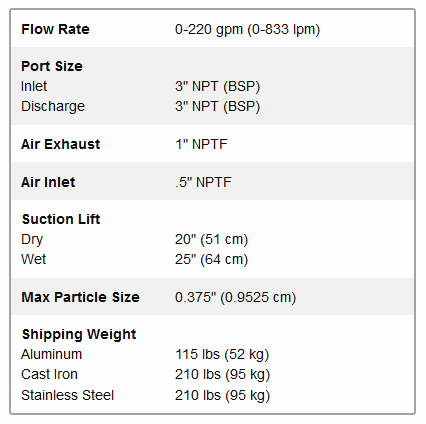The width and height of the screenshot is (426, 424).
Task: Select the Aluminum 115 lbs (52 kg) value
Action: tap(222, 354)
